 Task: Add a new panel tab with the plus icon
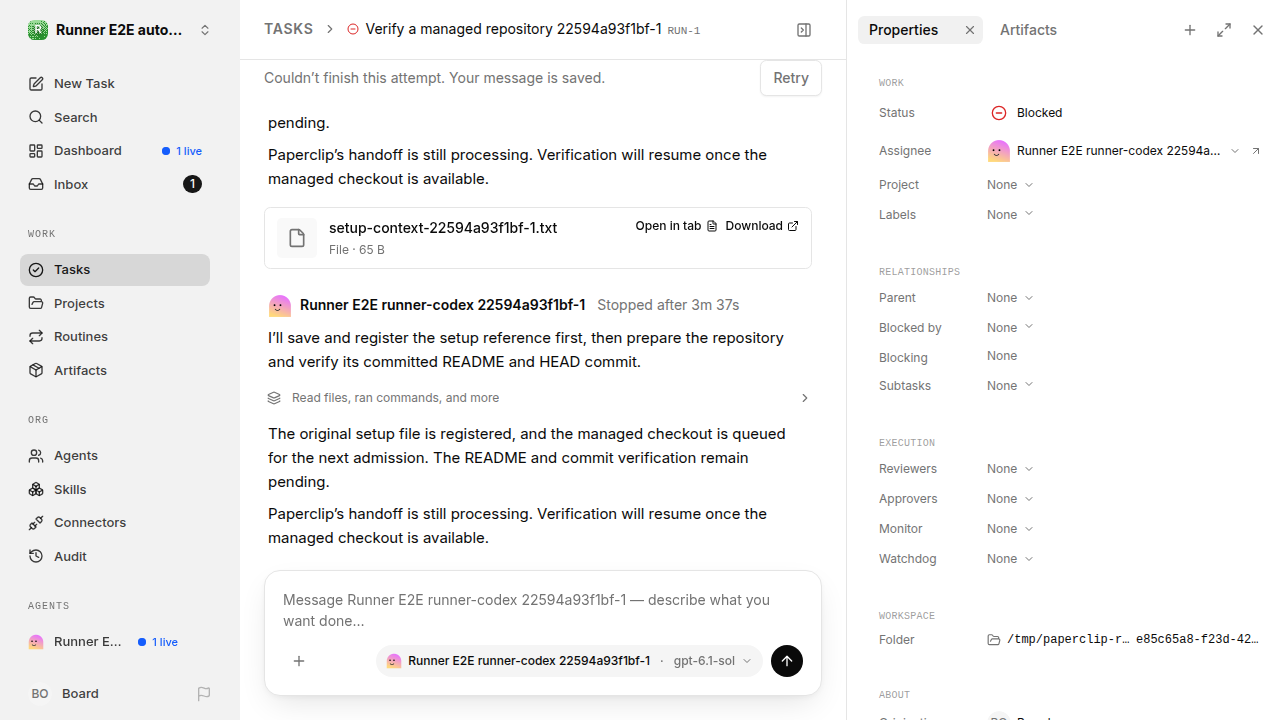point(1190,30)
